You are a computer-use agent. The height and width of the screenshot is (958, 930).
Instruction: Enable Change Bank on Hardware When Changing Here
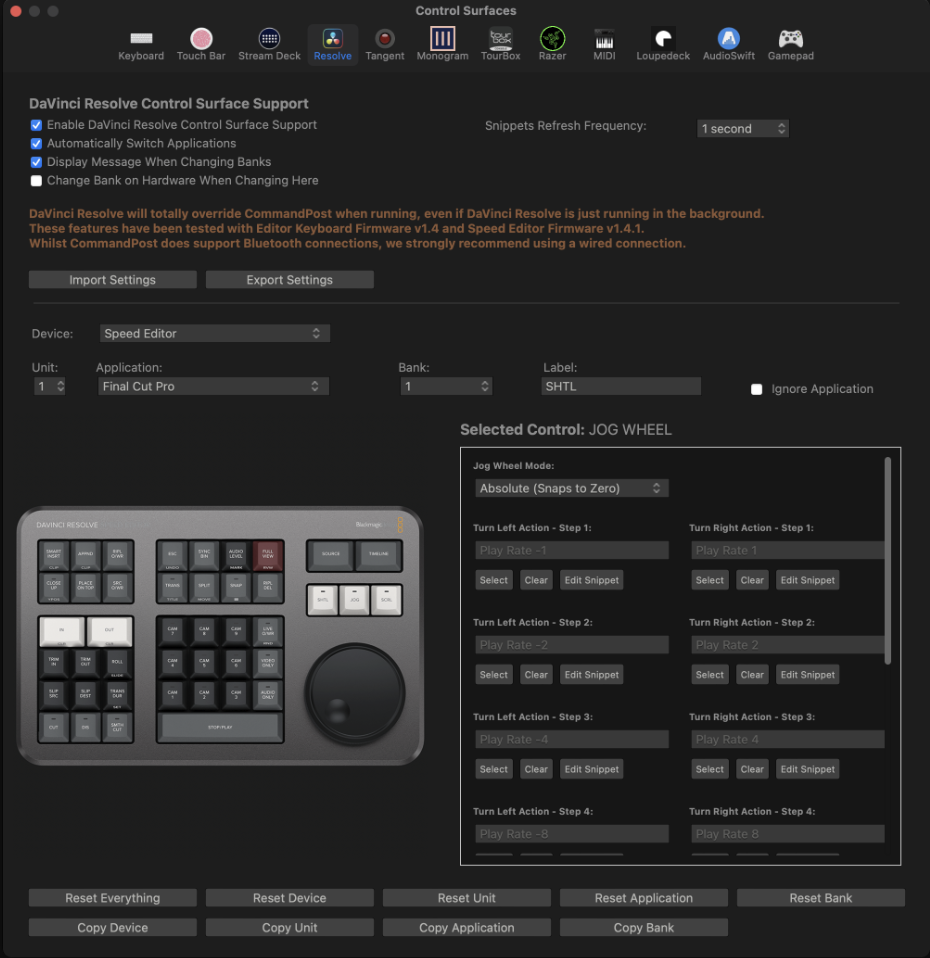pos(36,181)
